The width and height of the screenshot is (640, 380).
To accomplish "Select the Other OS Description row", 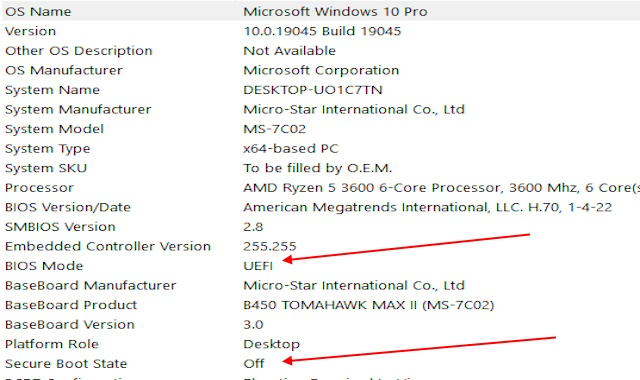I will click(x=320, y=51).
